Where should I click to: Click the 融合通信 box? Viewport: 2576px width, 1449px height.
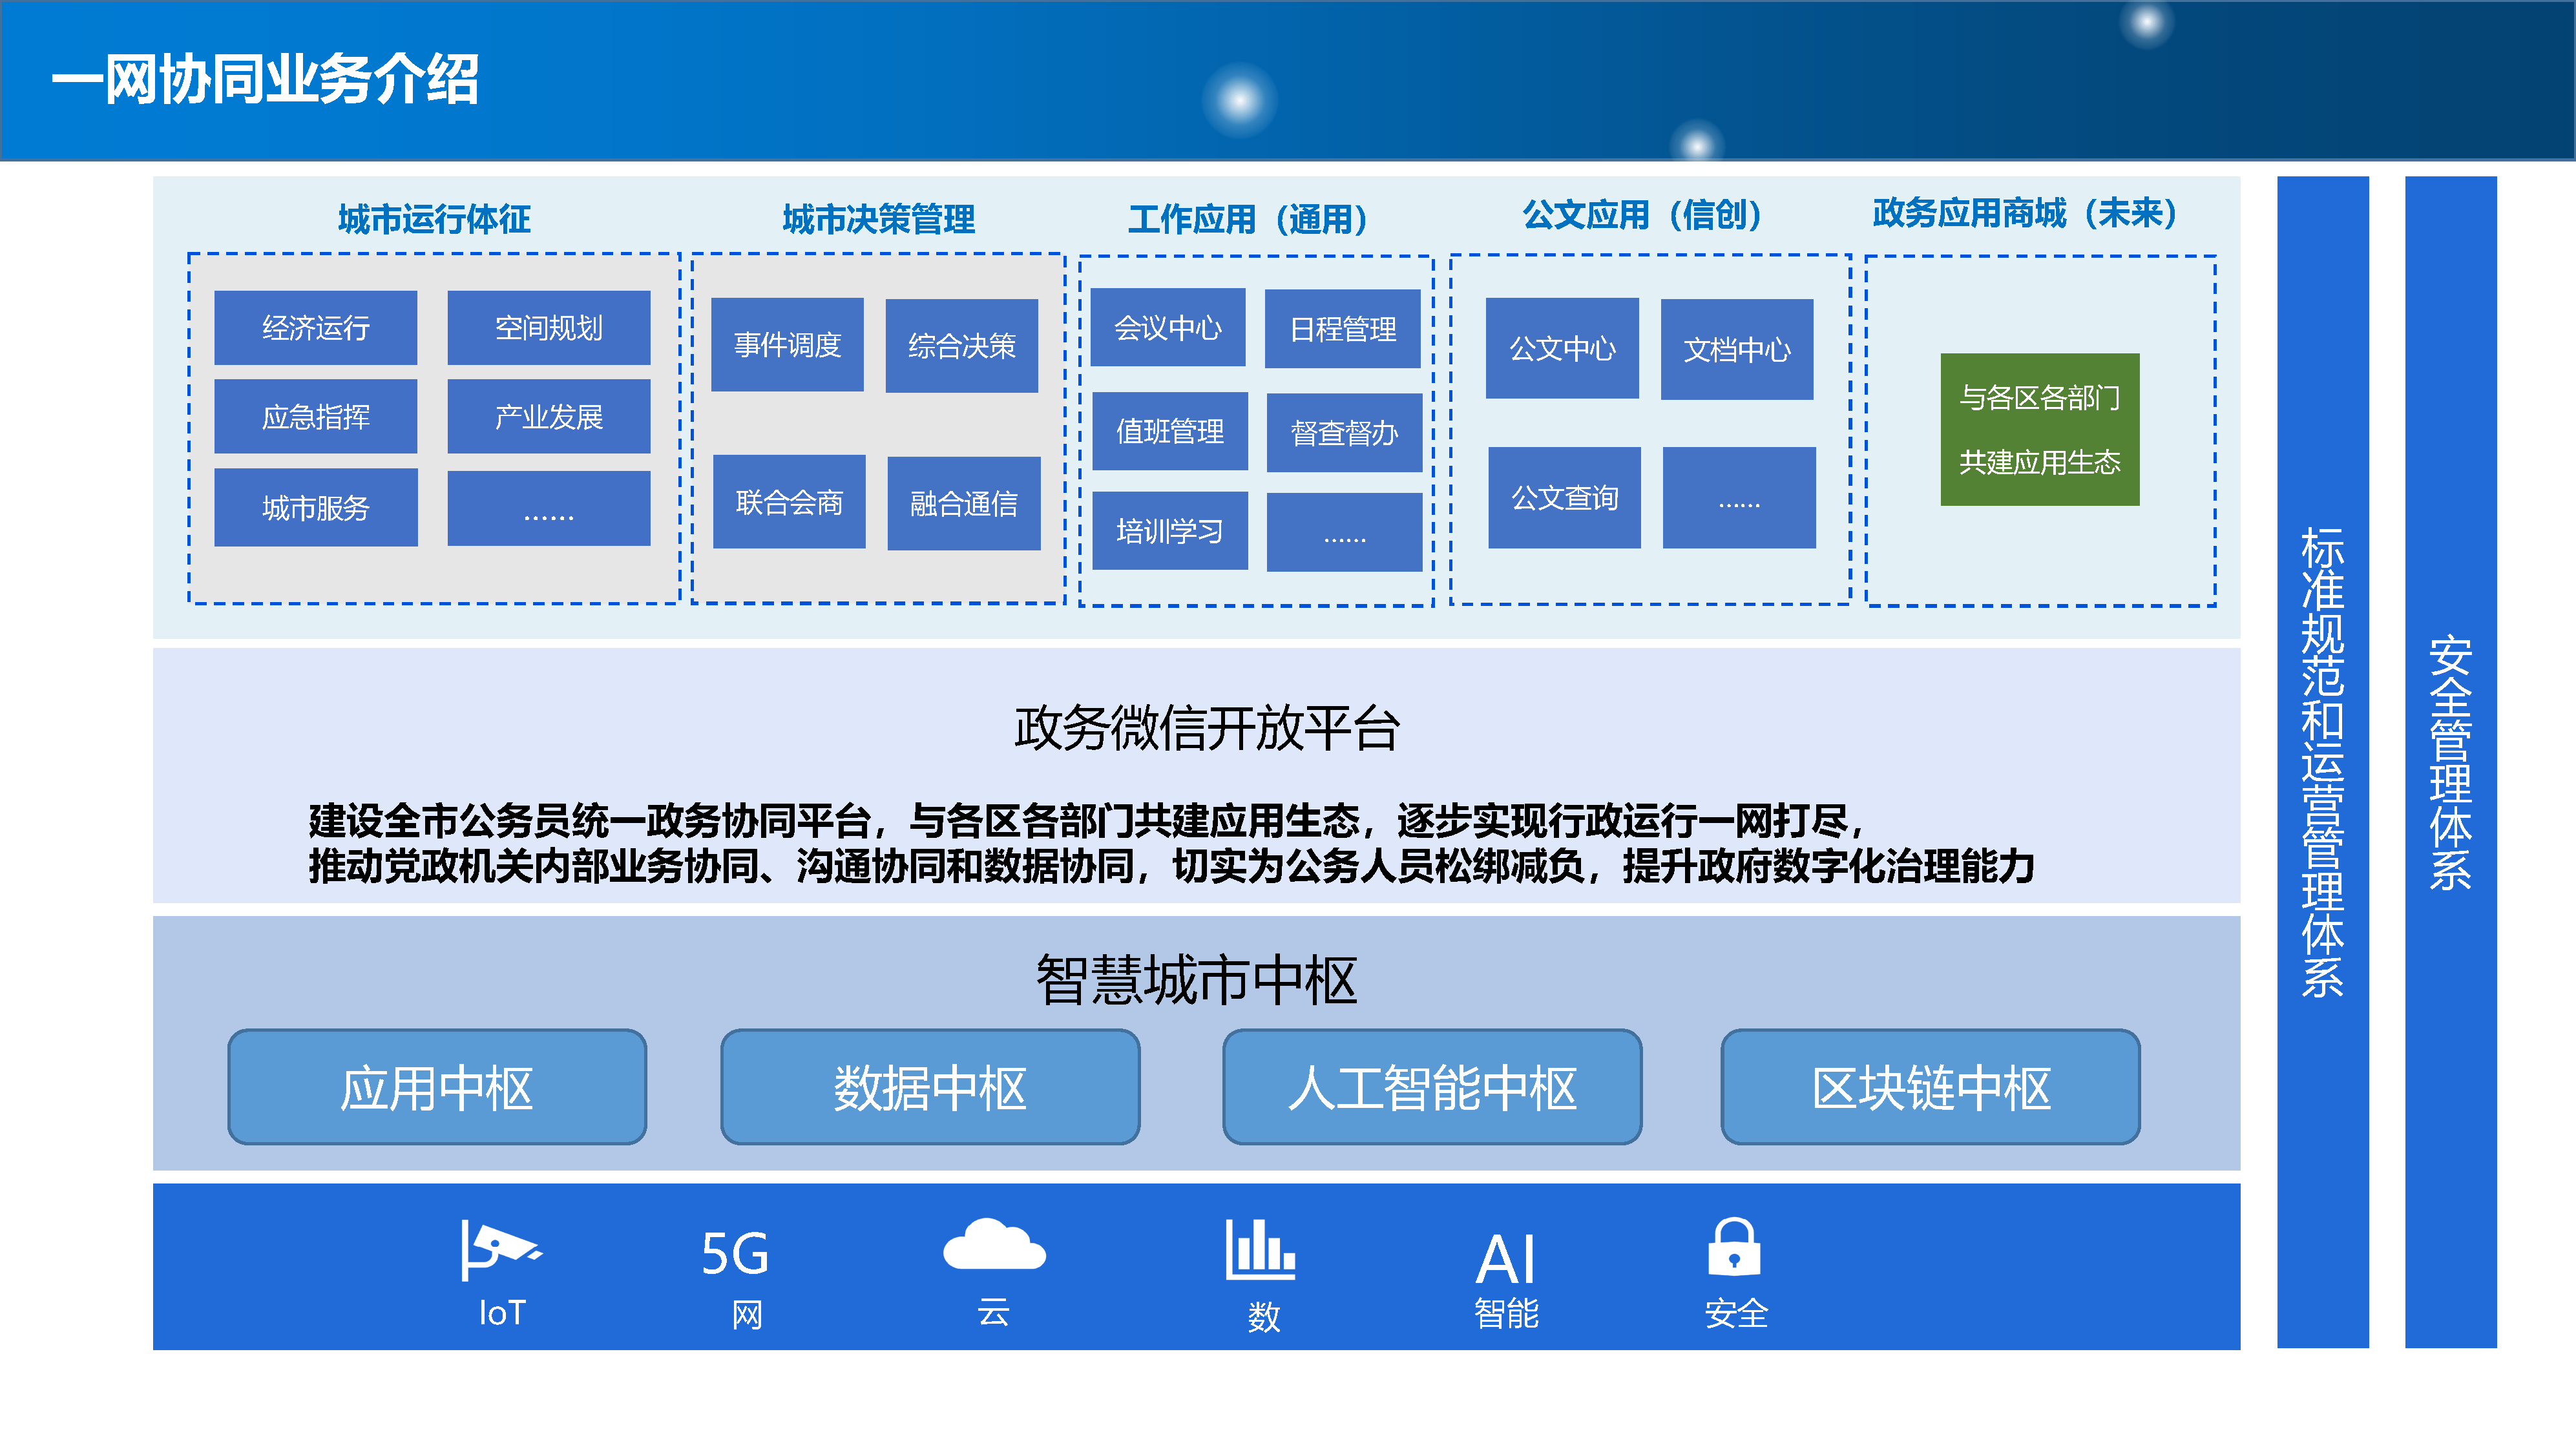pos(963,504)
